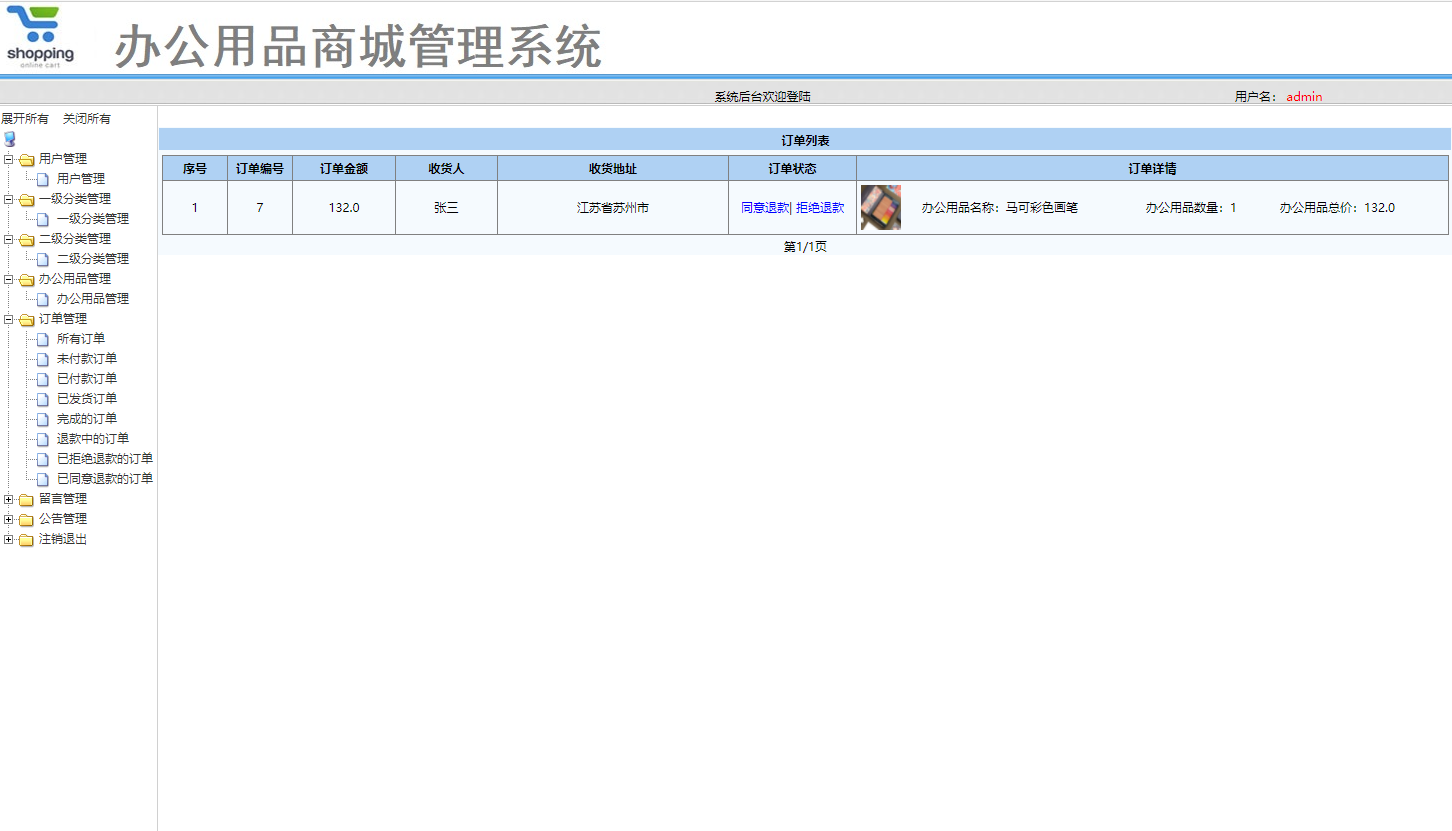Expand the 公告管理 tree node
The height and width of the screenshot is (831, 1452).
coord(10,518)
